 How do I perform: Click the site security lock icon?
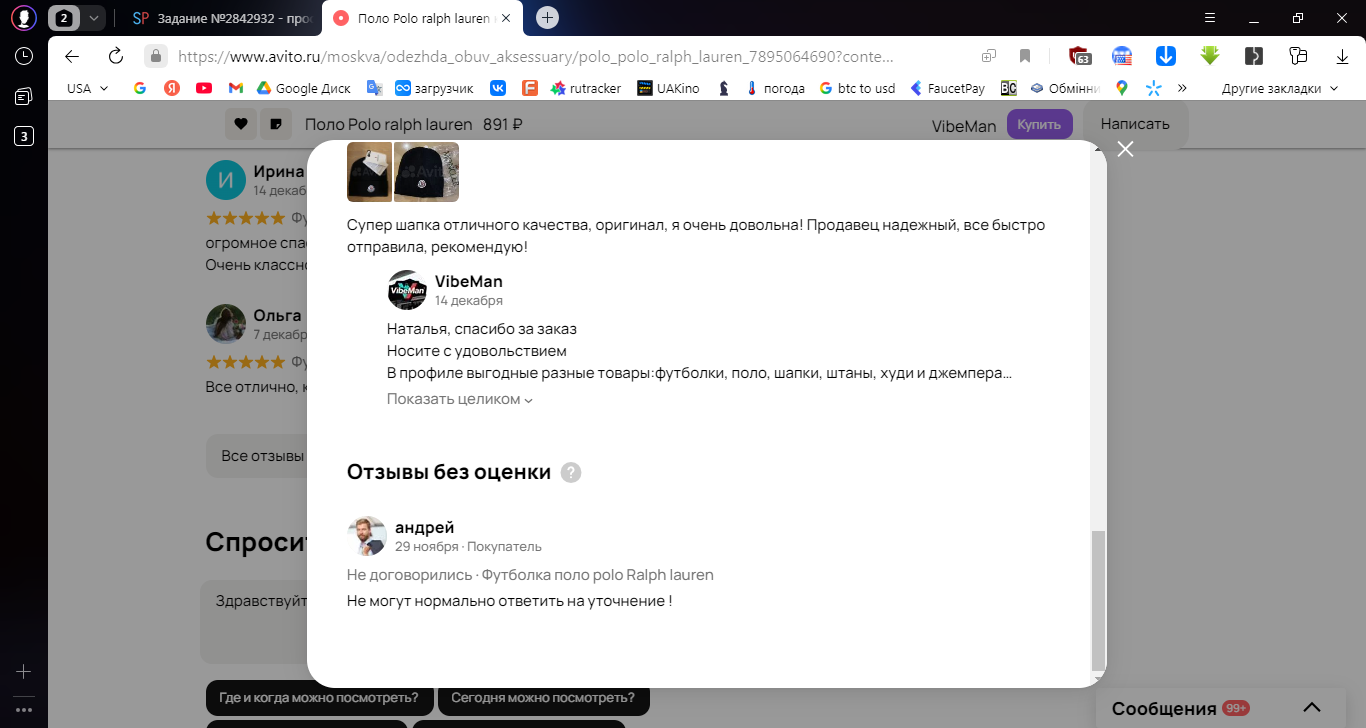155,56
